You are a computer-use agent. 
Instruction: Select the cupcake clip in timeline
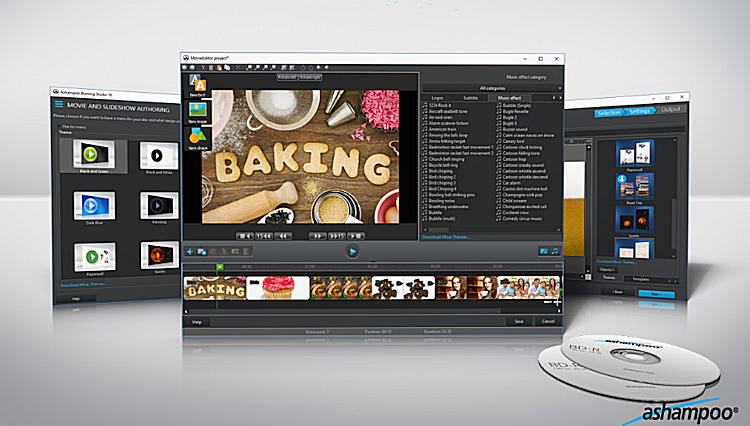point(277,289)
